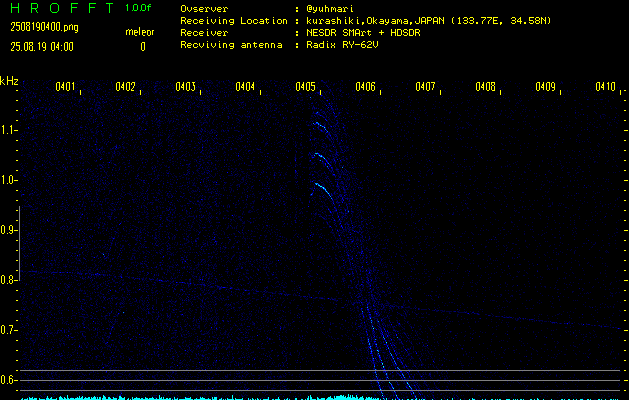Click the kHz axis unit label
629x400 pixels.
tap(9, 81)
